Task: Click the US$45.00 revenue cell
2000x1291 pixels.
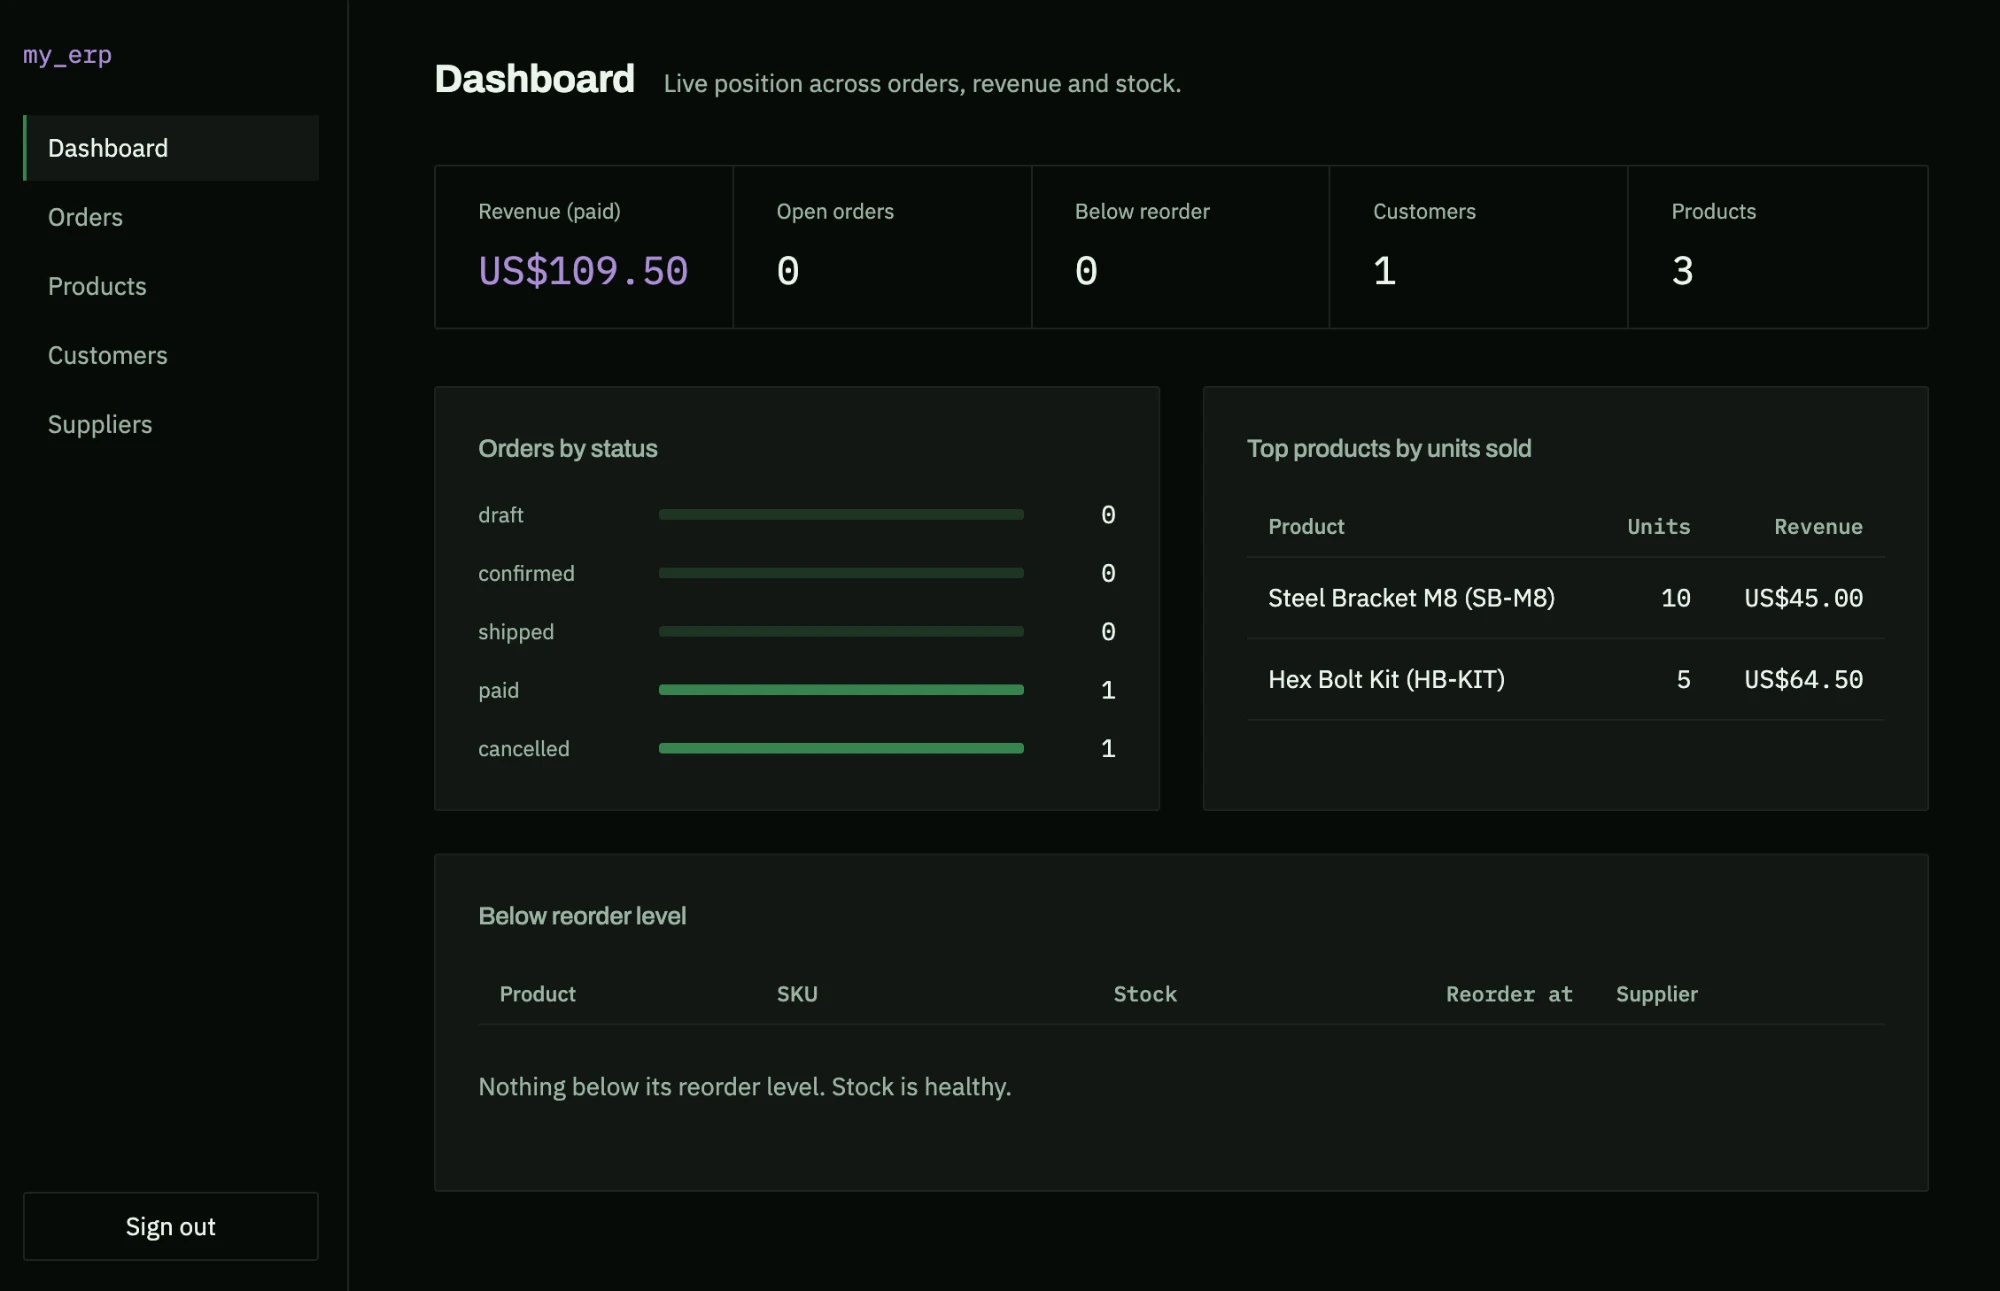Action: point(1803,598)
